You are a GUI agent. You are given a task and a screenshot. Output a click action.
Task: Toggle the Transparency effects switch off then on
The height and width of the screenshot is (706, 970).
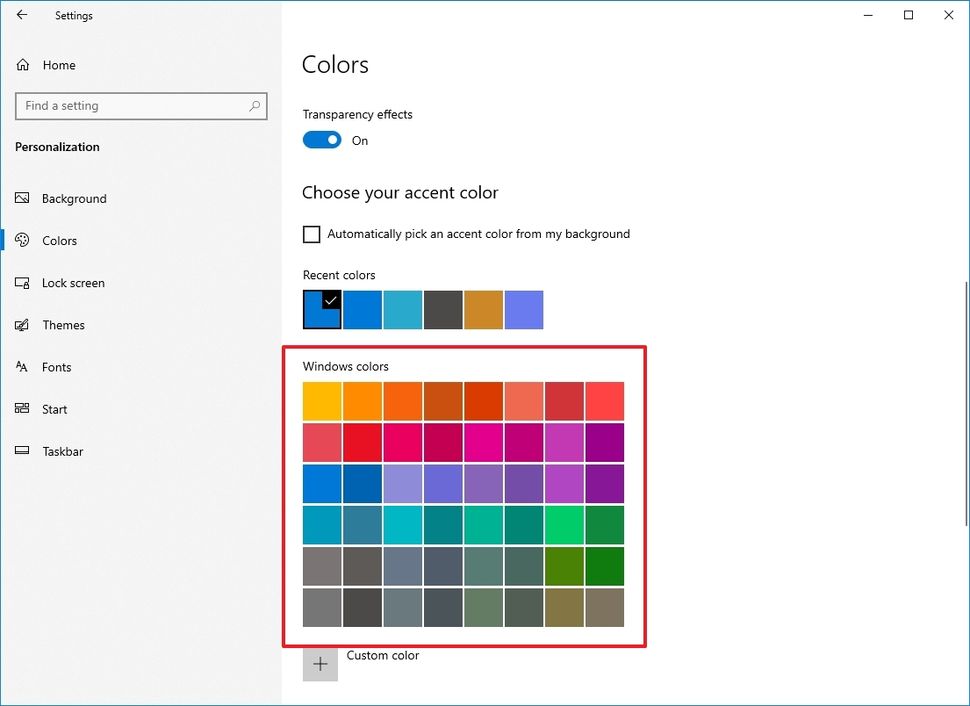(321, 140)
